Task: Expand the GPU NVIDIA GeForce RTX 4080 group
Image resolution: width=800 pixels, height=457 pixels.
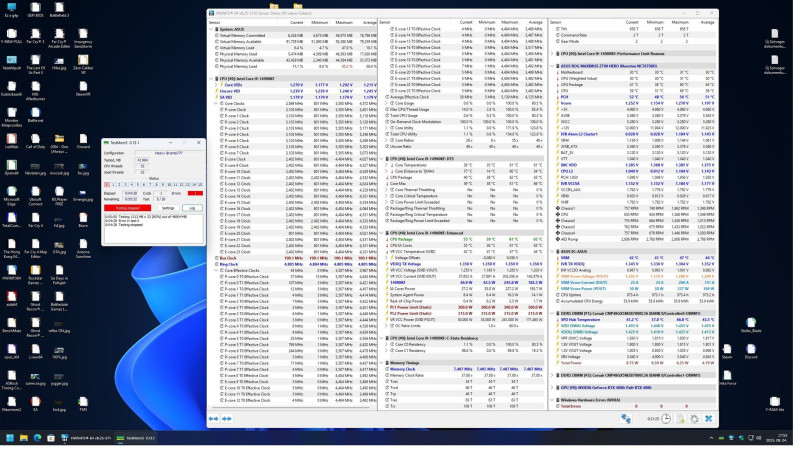Action: [552, 388]
